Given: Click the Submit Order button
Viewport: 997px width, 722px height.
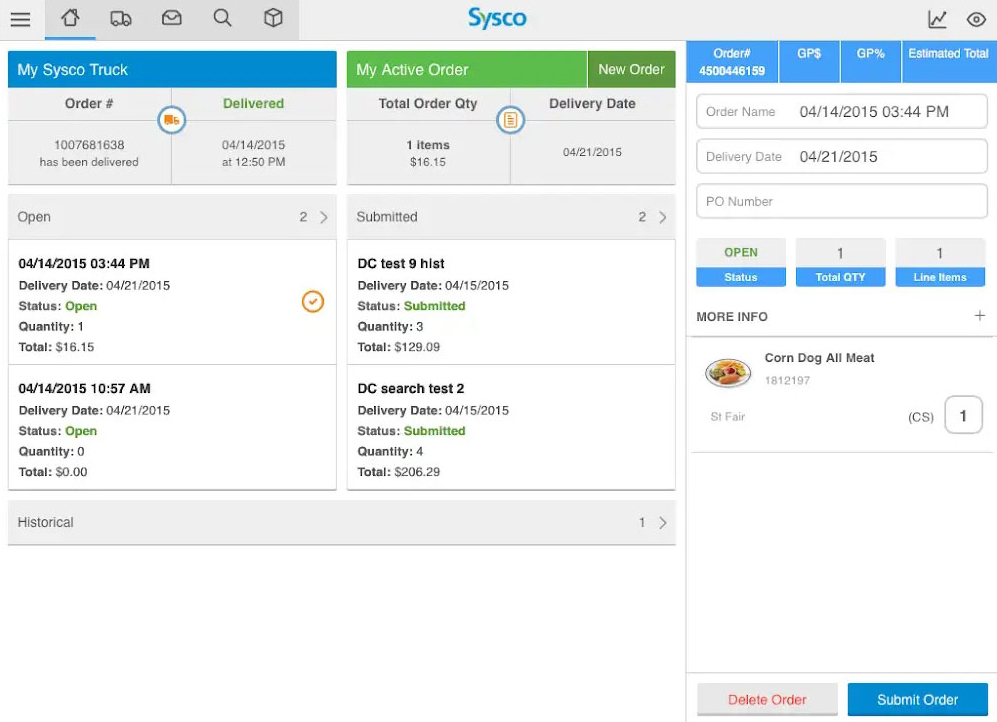Looking at the screenshot, I should point(918,700).
